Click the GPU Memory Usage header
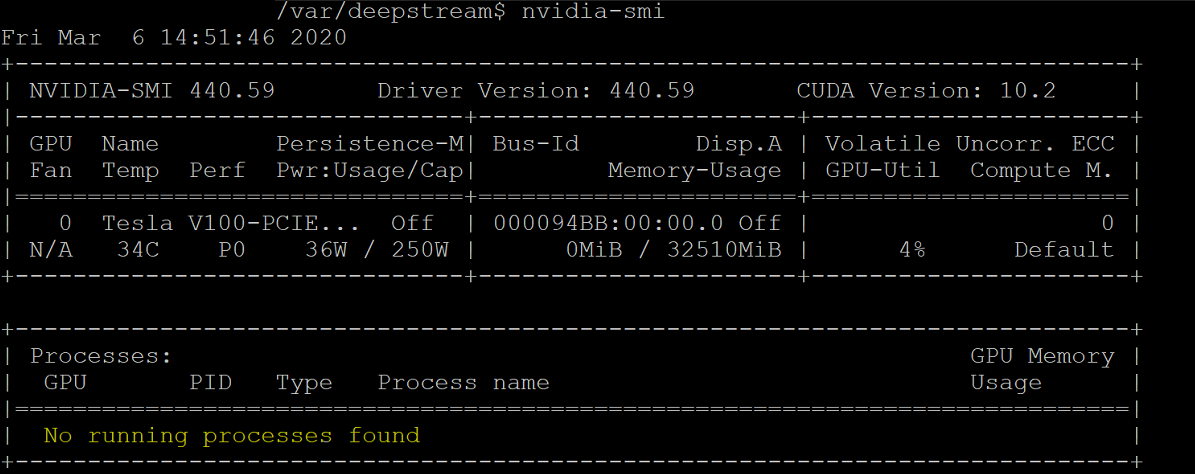Image resolution: width=1195 pixels, height=474 pixels. [x=1042, y=369]
